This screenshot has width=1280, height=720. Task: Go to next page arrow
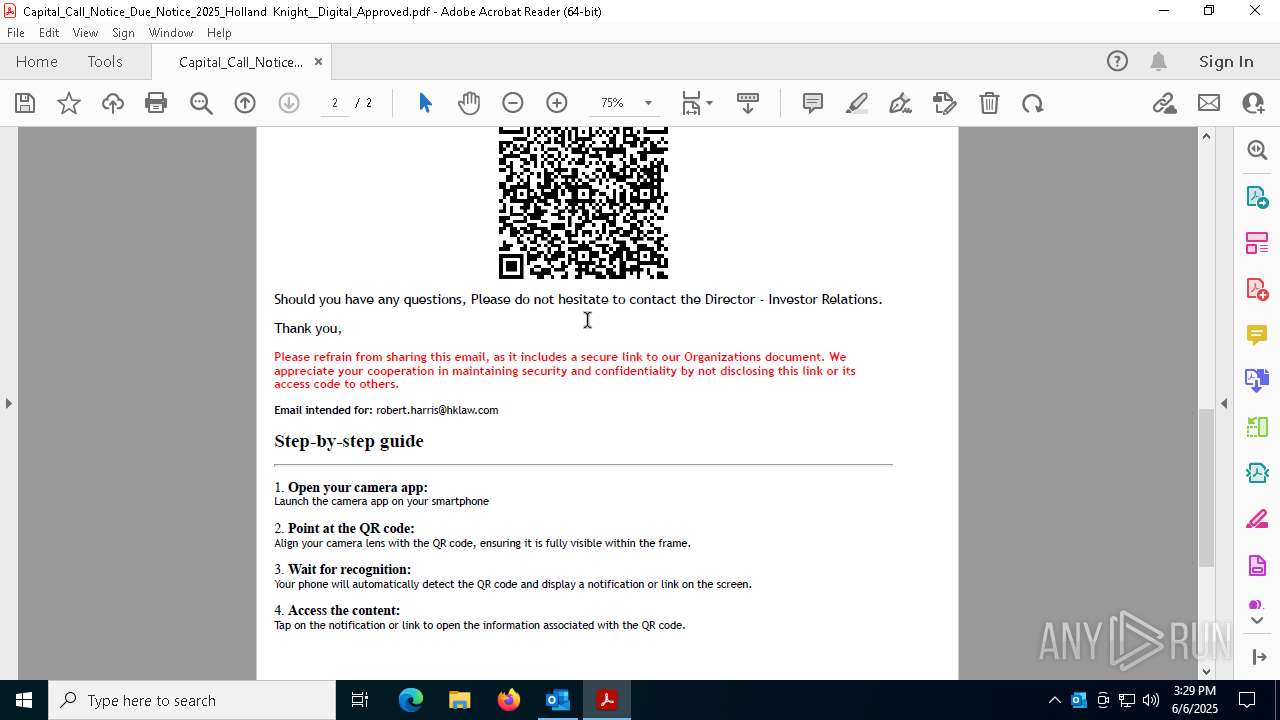(x=289, y=103)
